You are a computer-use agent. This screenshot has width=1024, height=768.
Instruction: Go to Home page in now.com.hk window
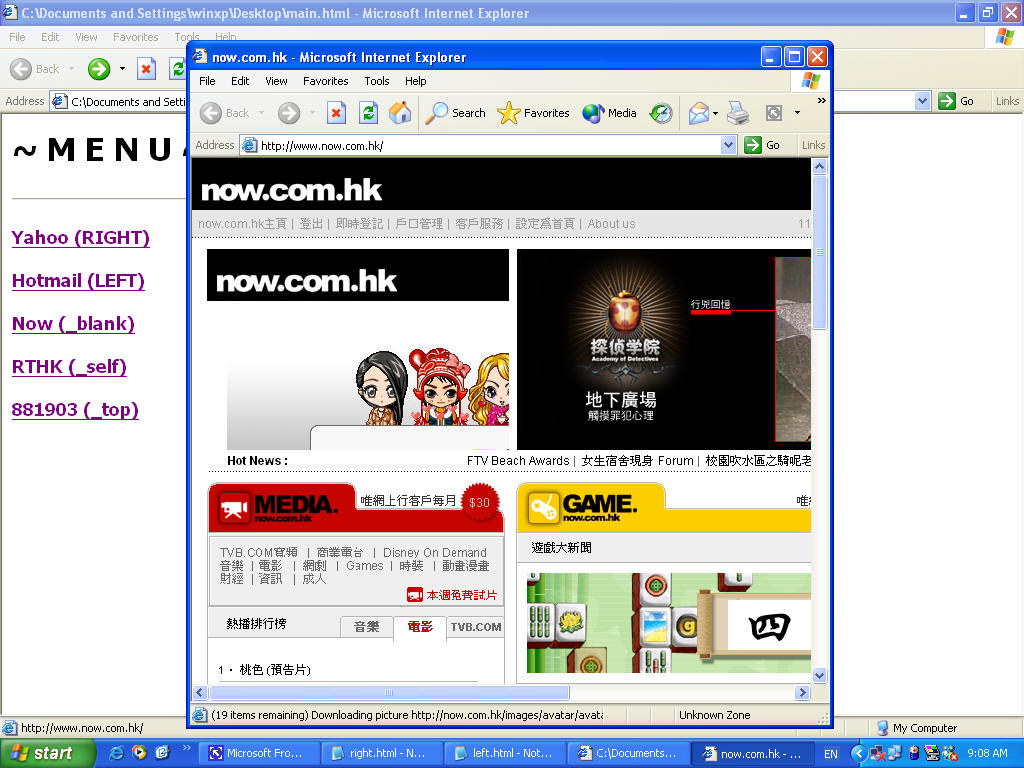click(x=400, y=113)
